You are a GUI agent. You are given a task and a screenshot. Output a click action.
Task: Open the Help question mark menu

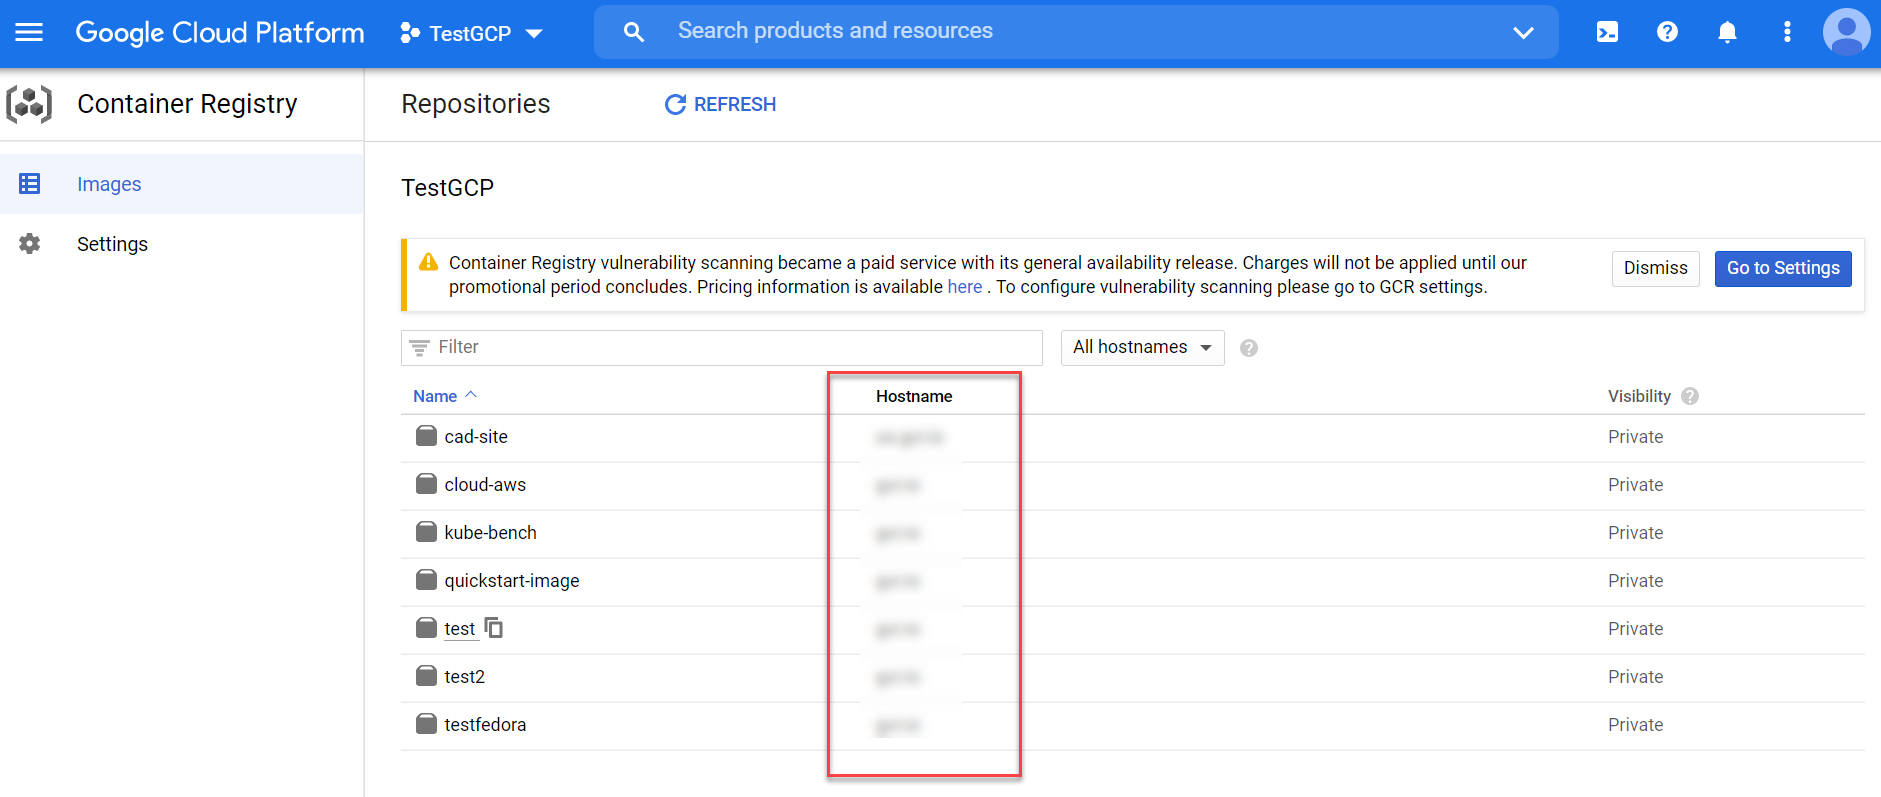click(x=1667, y=32)
